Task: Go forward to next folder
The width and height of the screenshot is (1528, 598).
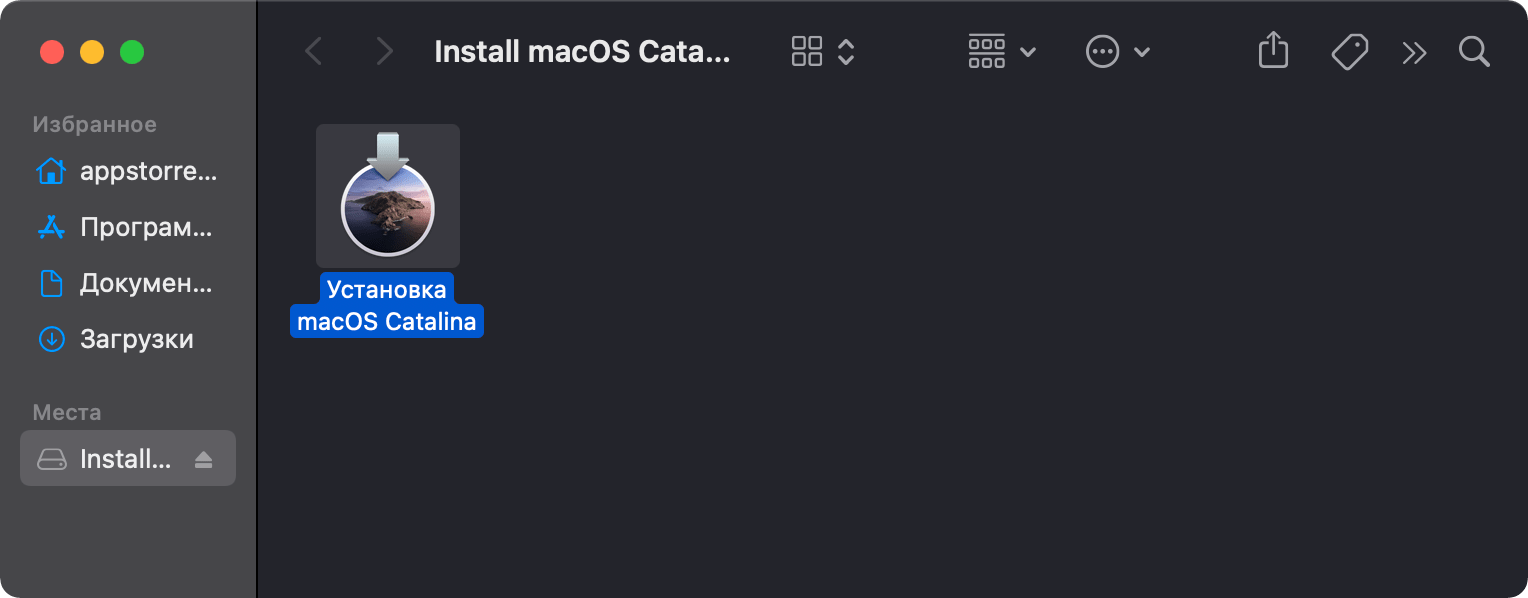Action: (384, 51)
